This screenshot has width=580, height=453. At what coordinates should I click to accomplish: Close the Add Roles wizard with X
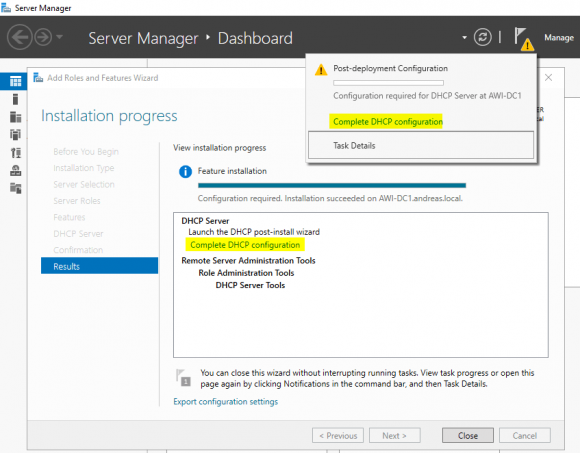coord(548,78)
